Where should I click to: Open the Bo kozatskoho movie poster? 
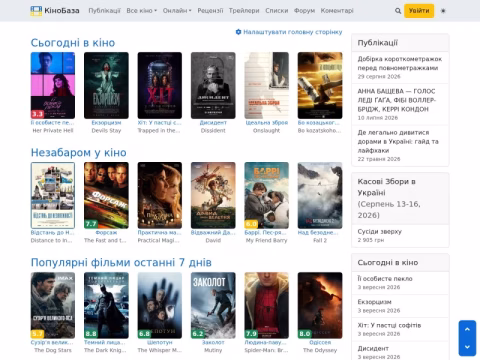[320, 85]
